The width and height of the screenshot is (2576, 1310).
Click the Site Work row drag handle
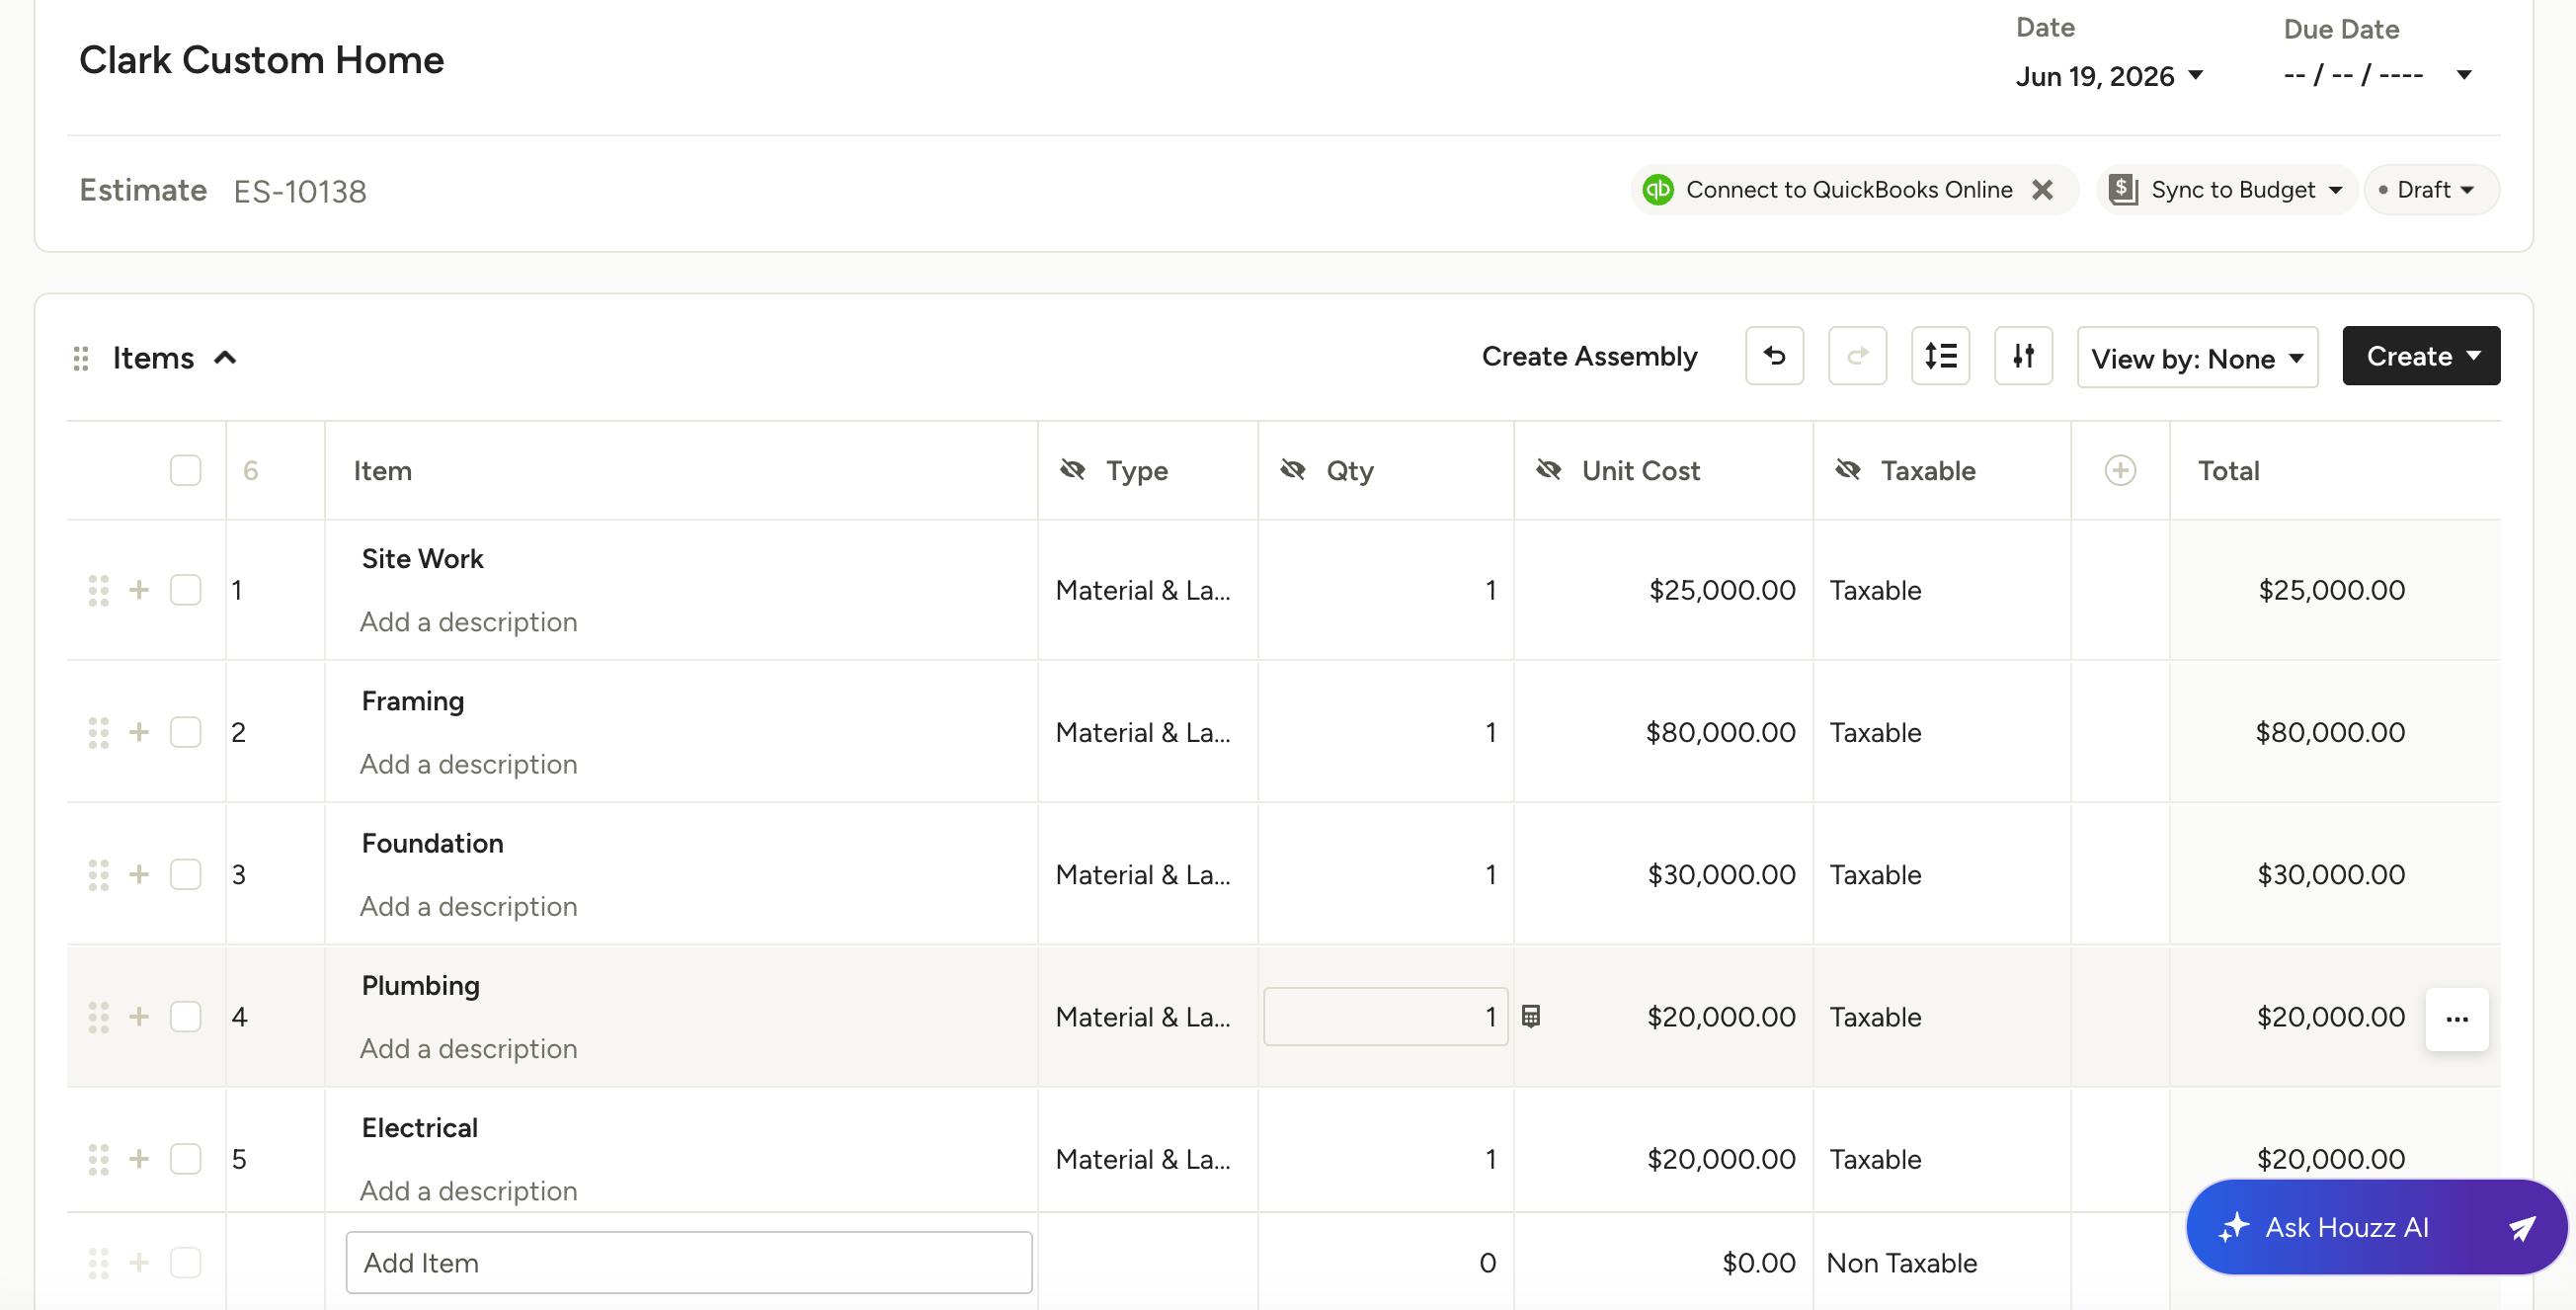tap(98, 590)
